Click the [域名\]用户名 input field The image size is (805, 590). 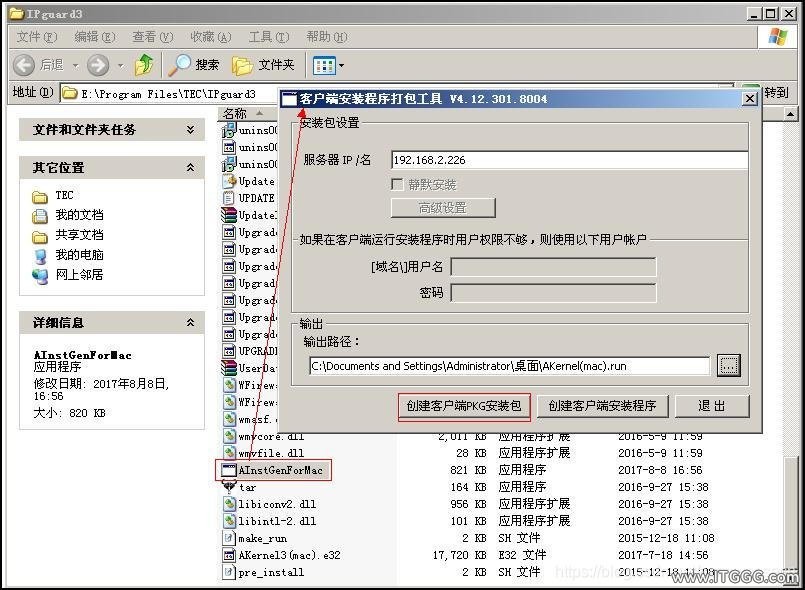553,267
